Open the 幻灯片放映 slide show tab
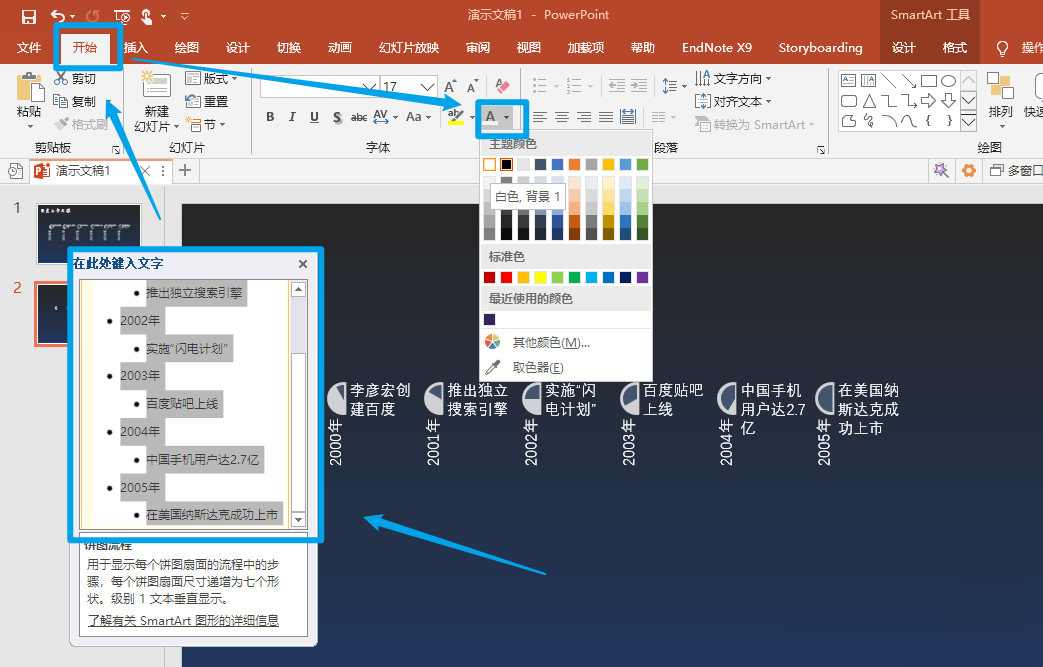The height and width of the screenshot is (667, 1043). click(409, 48)
